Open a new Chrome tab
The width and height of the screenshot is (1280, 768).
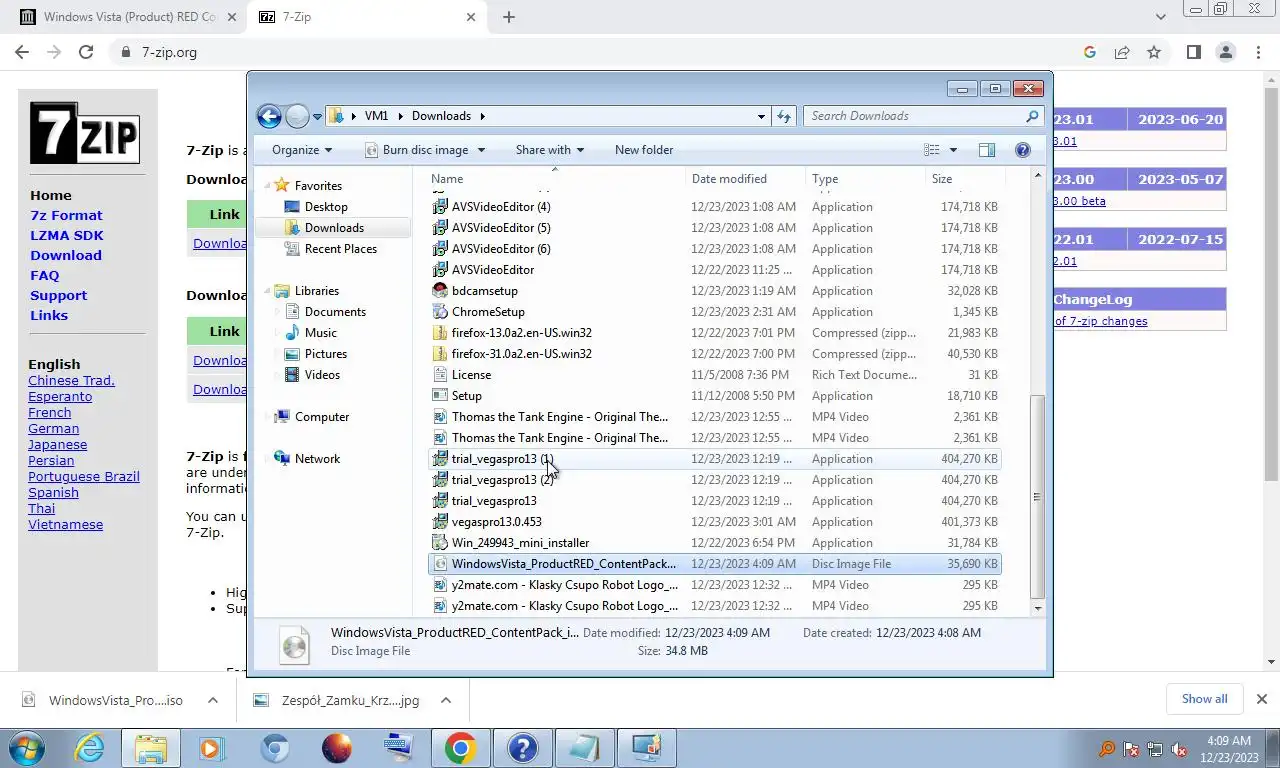[509, 17]
